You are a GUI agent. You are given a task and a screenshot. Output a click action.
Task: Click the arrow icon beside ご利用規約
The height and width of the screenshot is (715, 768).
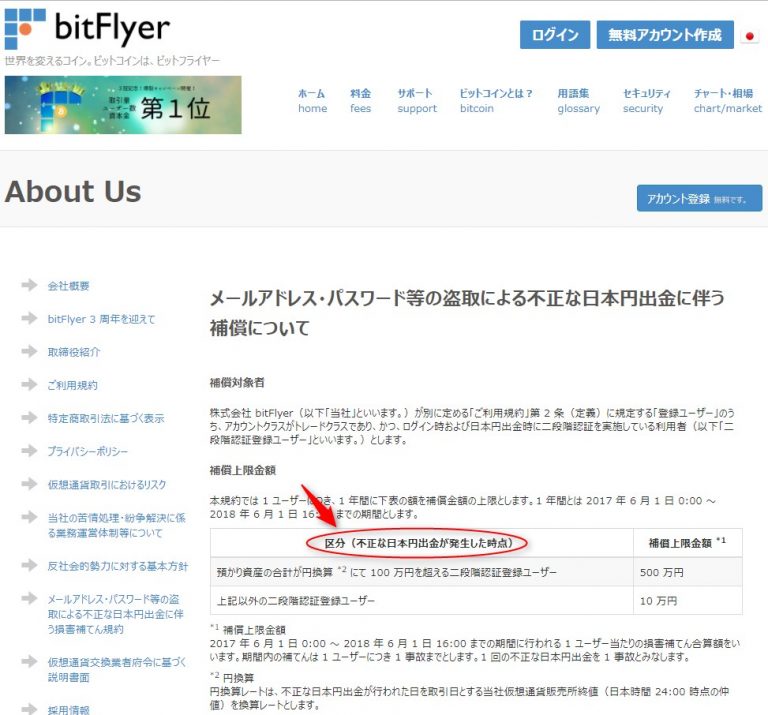tap(29, 384)
